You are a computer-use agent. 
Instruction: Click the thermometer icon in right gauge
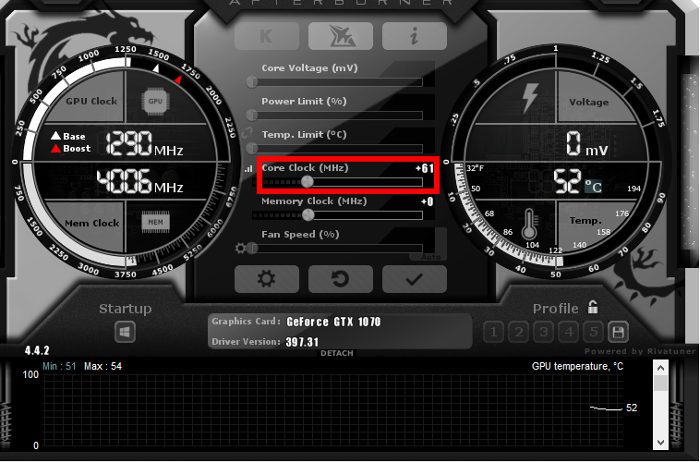tap(530, 224)
